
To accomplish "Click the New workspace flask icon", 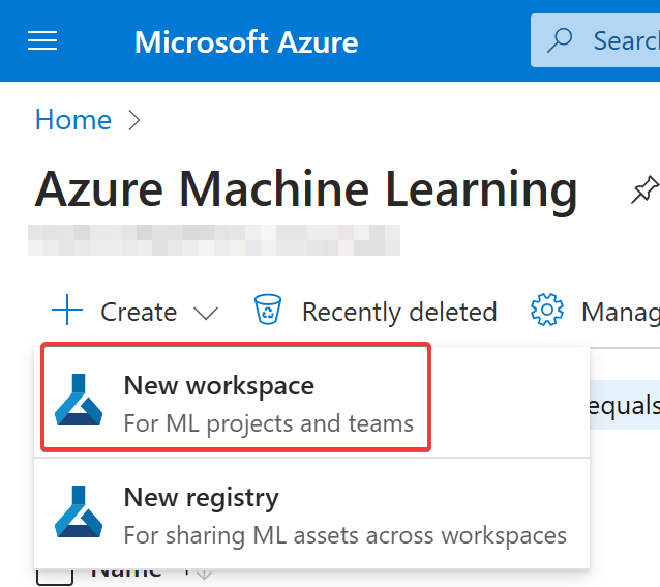I will coord(78,399).
